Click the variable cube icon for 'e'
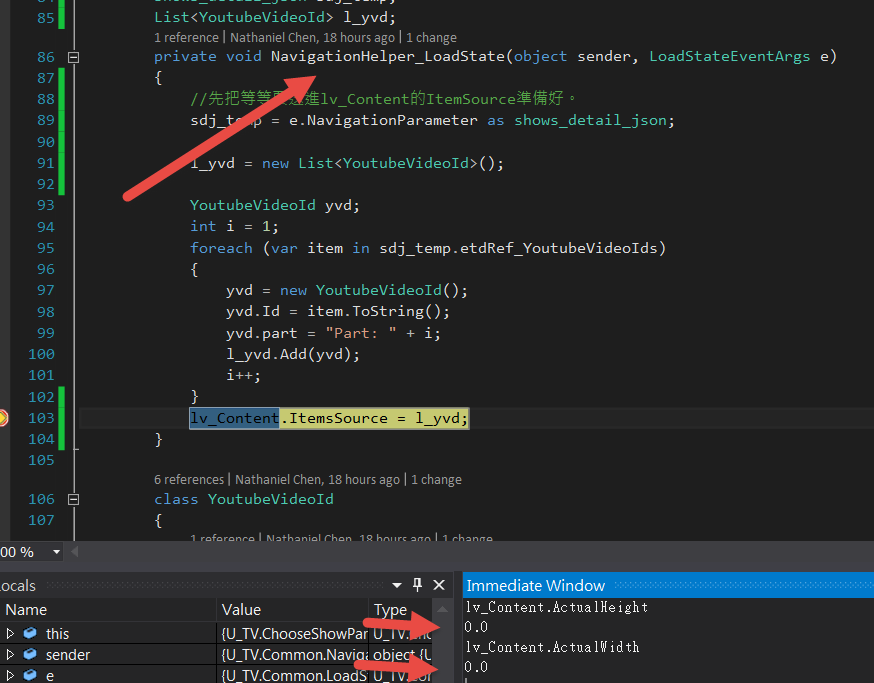This screenshot has height=683, width=874. [30, 675]
